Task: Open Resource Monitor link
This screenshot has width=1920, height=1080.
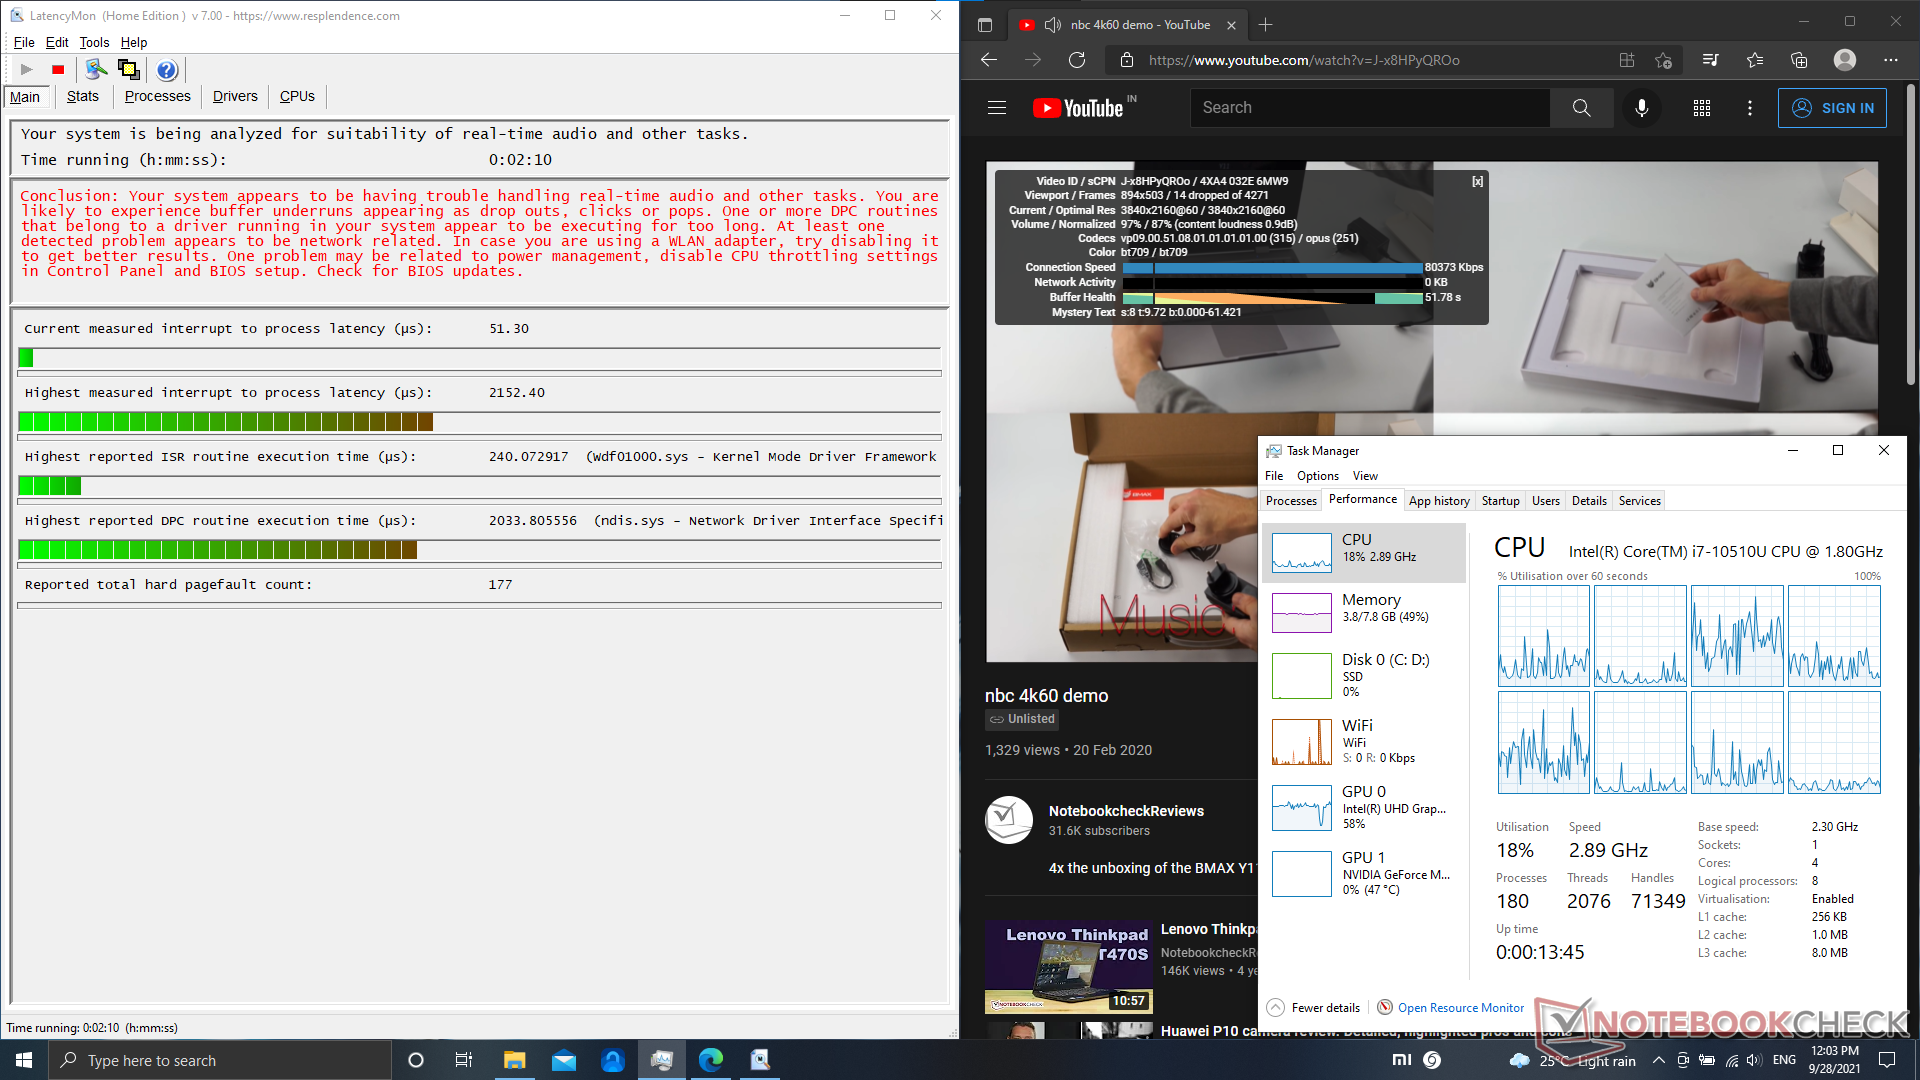Action: [x=1460, y=1008]
